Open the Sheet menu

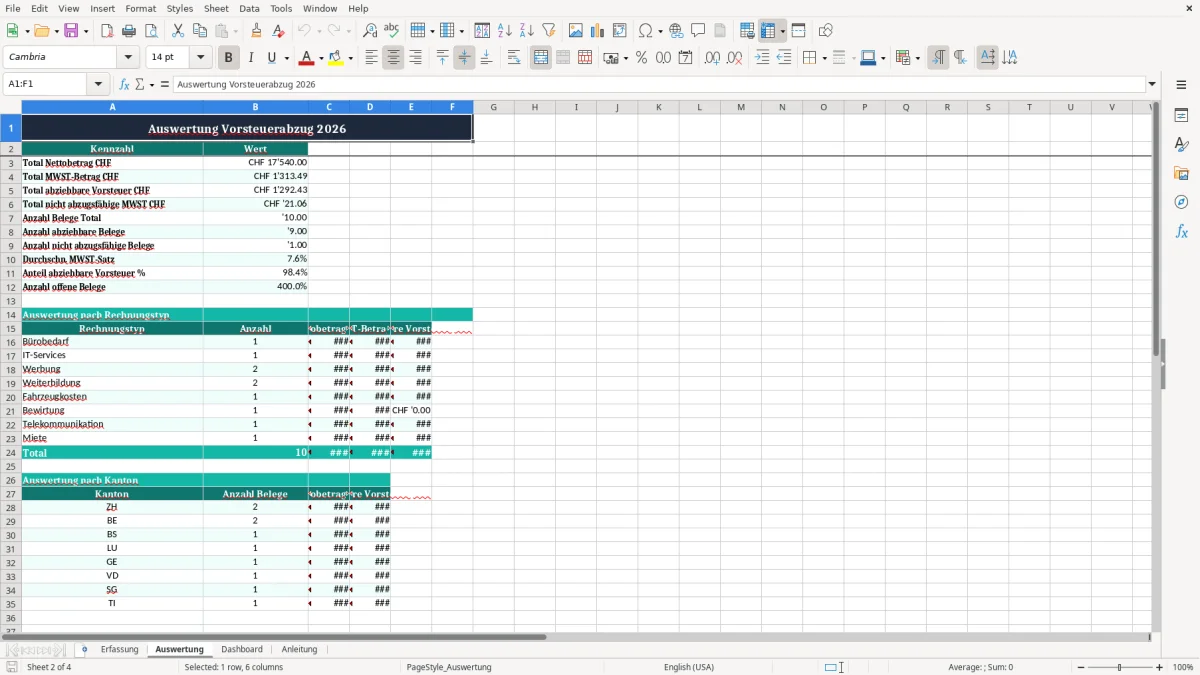[x=216, y=8]
